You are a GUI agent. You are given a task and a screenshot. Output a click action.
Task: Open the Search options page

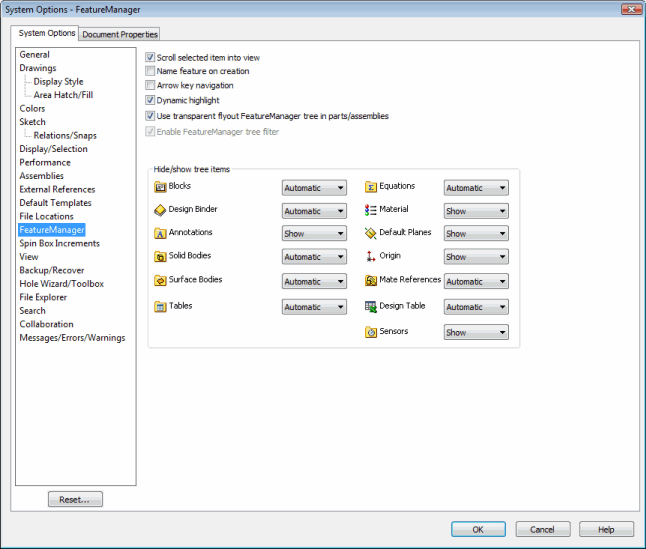pos(33,311)
